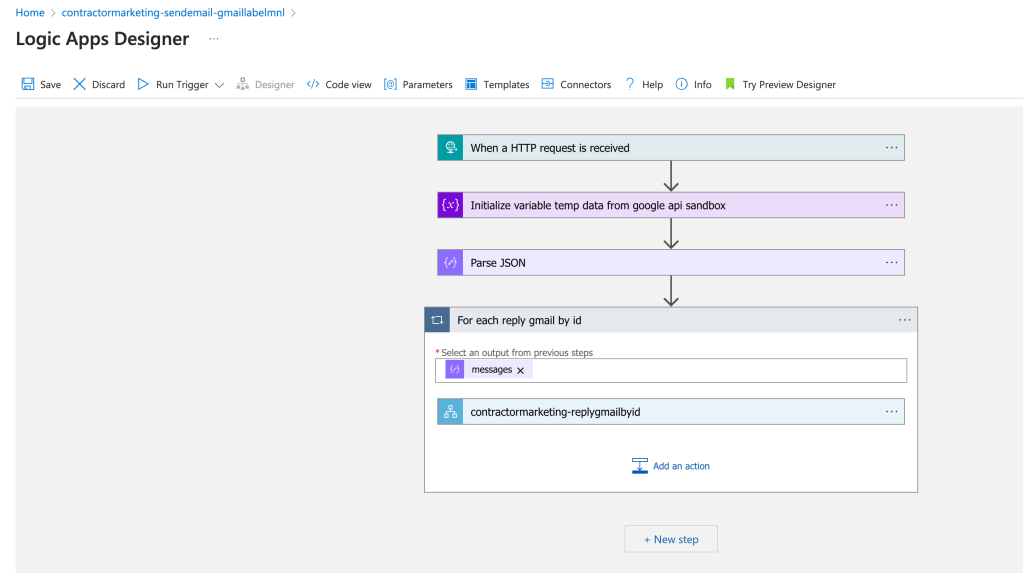Open ellipsis menu for Parse JSON step
The image size is (1023, 573).
891,262
